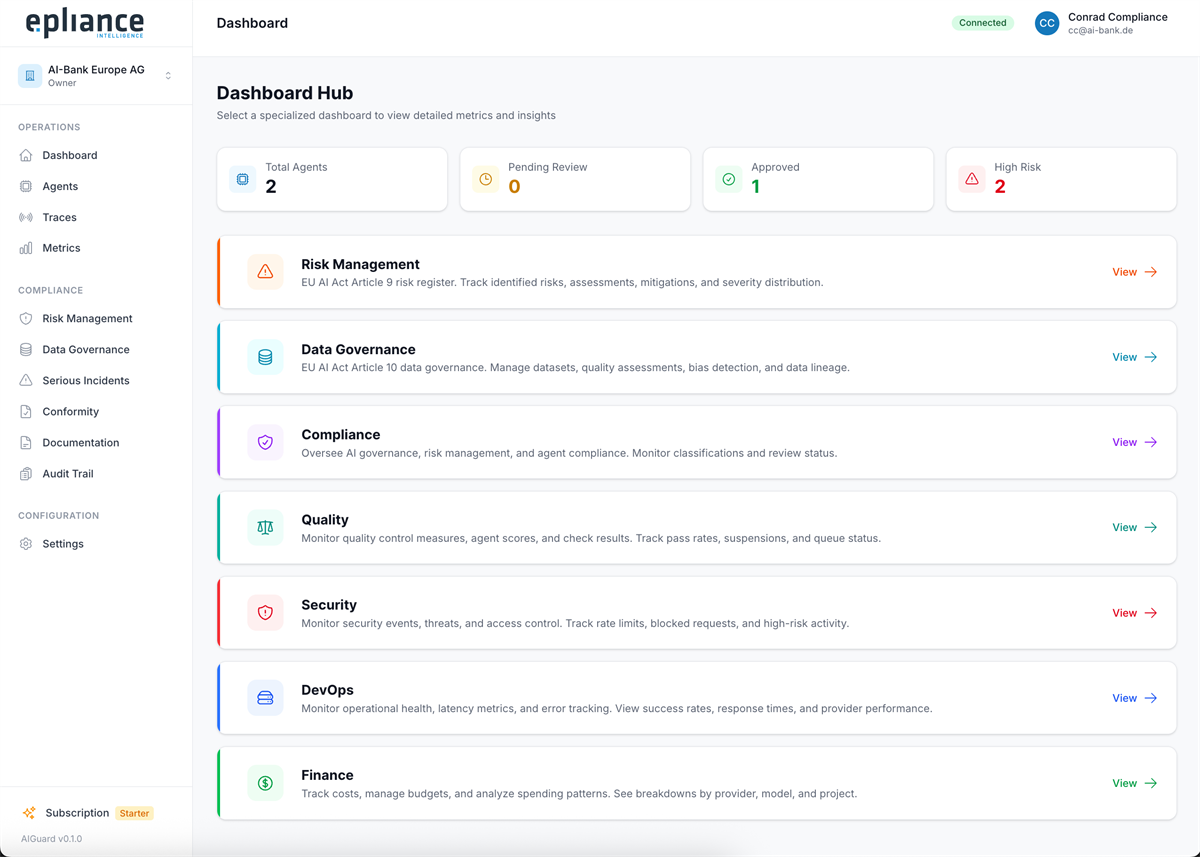Click the Finance card dollar icon
This screenshot has height=857, width=1200.
pos(265,783)
